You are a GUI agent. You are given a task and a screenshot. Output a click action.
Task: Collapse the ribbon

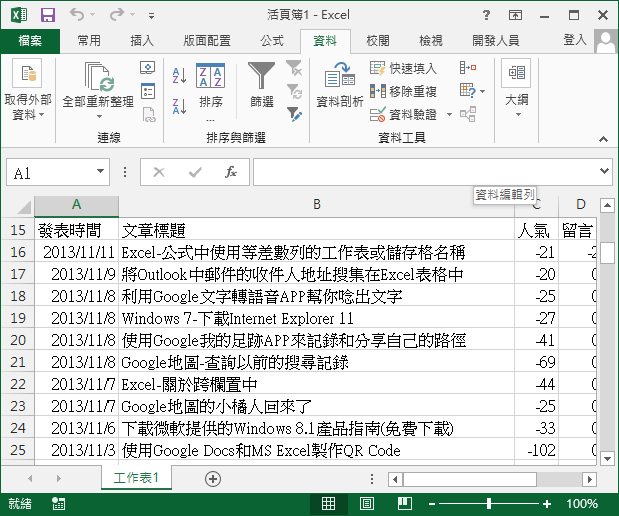click(x=603, y=139)
